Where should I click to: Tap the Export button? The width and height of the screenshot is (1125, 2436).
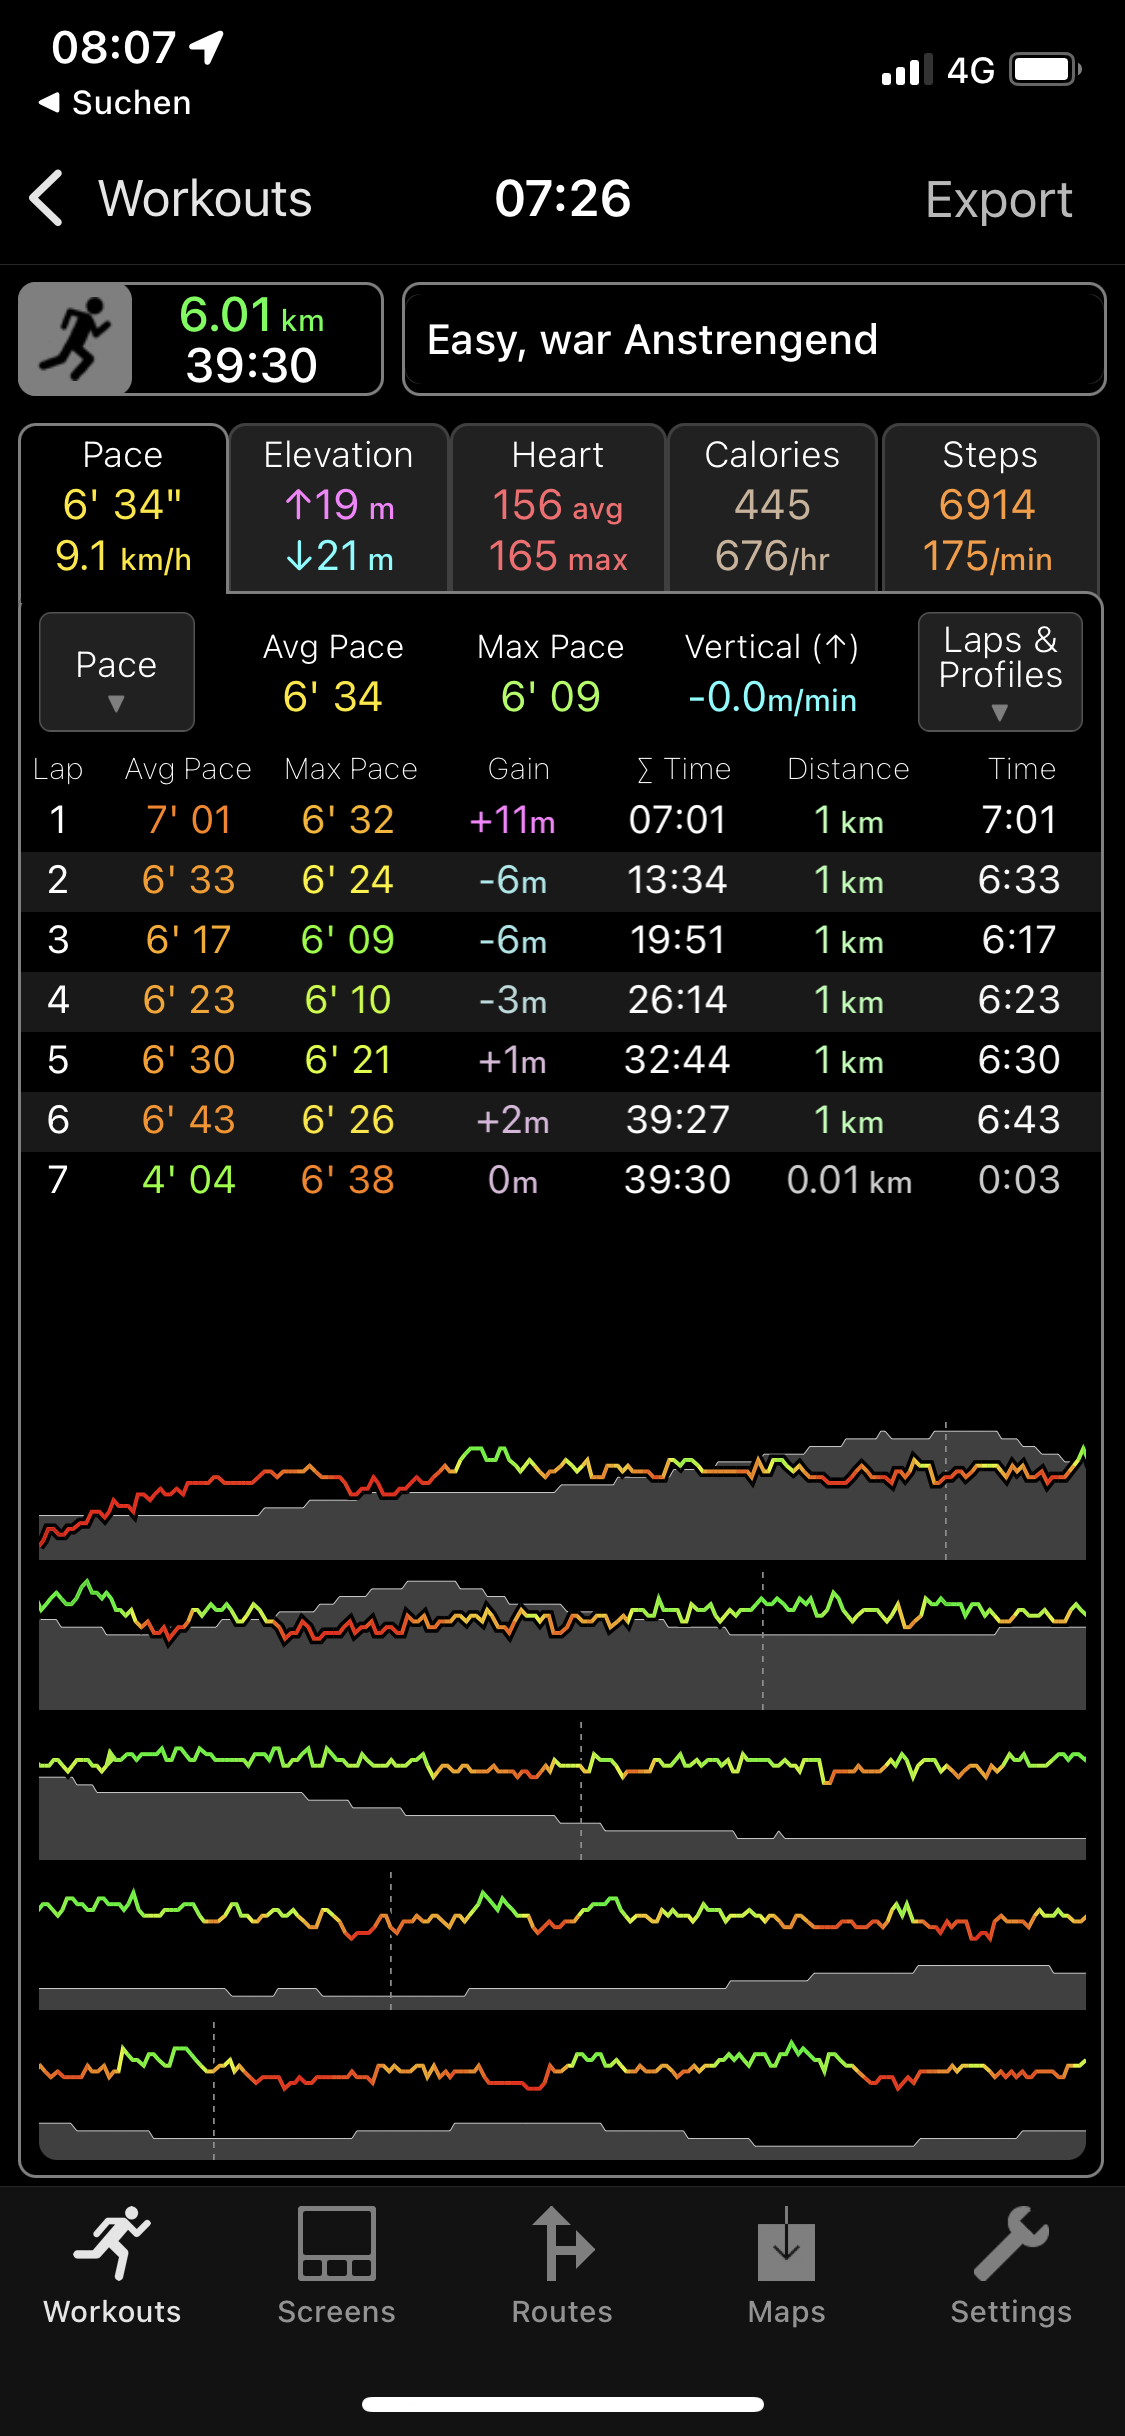coord(998,200)
